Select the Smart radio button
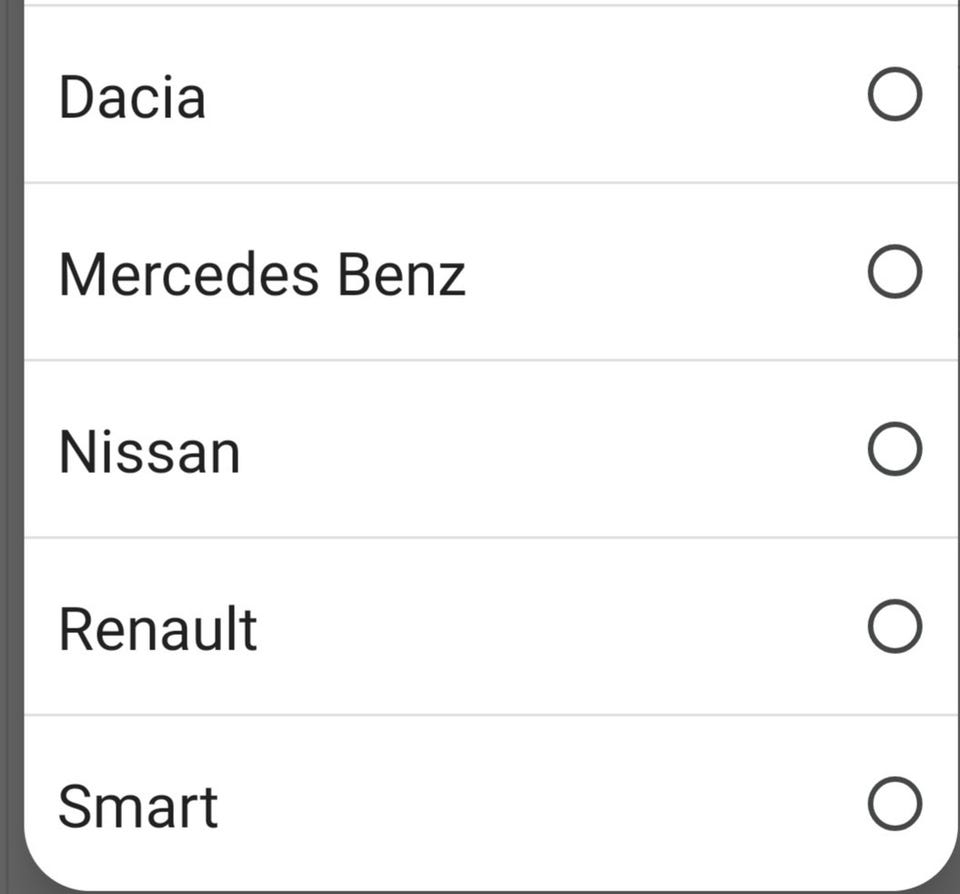The height and width of the screenshot is (894, 960). pyautogui.click(x=894, y=804)
